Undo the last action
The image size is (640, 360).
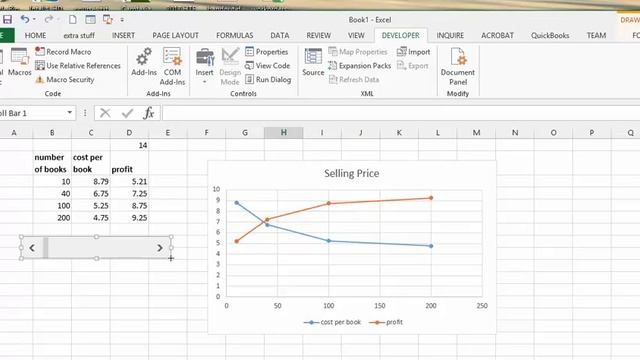25,19
